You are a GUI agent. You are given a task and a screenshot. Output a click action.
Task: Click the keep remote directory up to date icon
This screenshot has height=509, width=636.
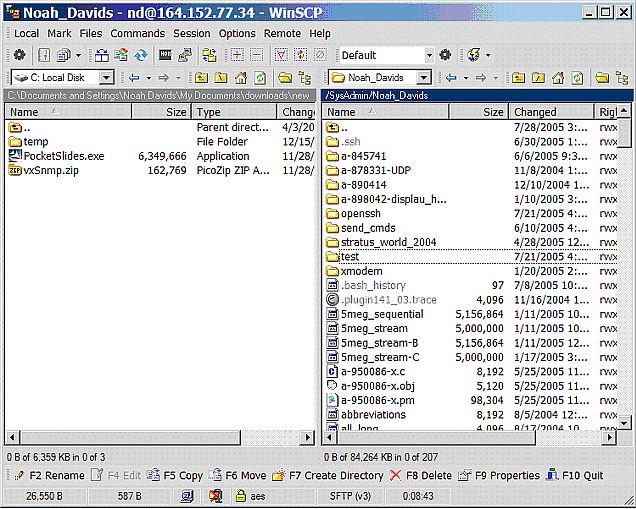121,55
